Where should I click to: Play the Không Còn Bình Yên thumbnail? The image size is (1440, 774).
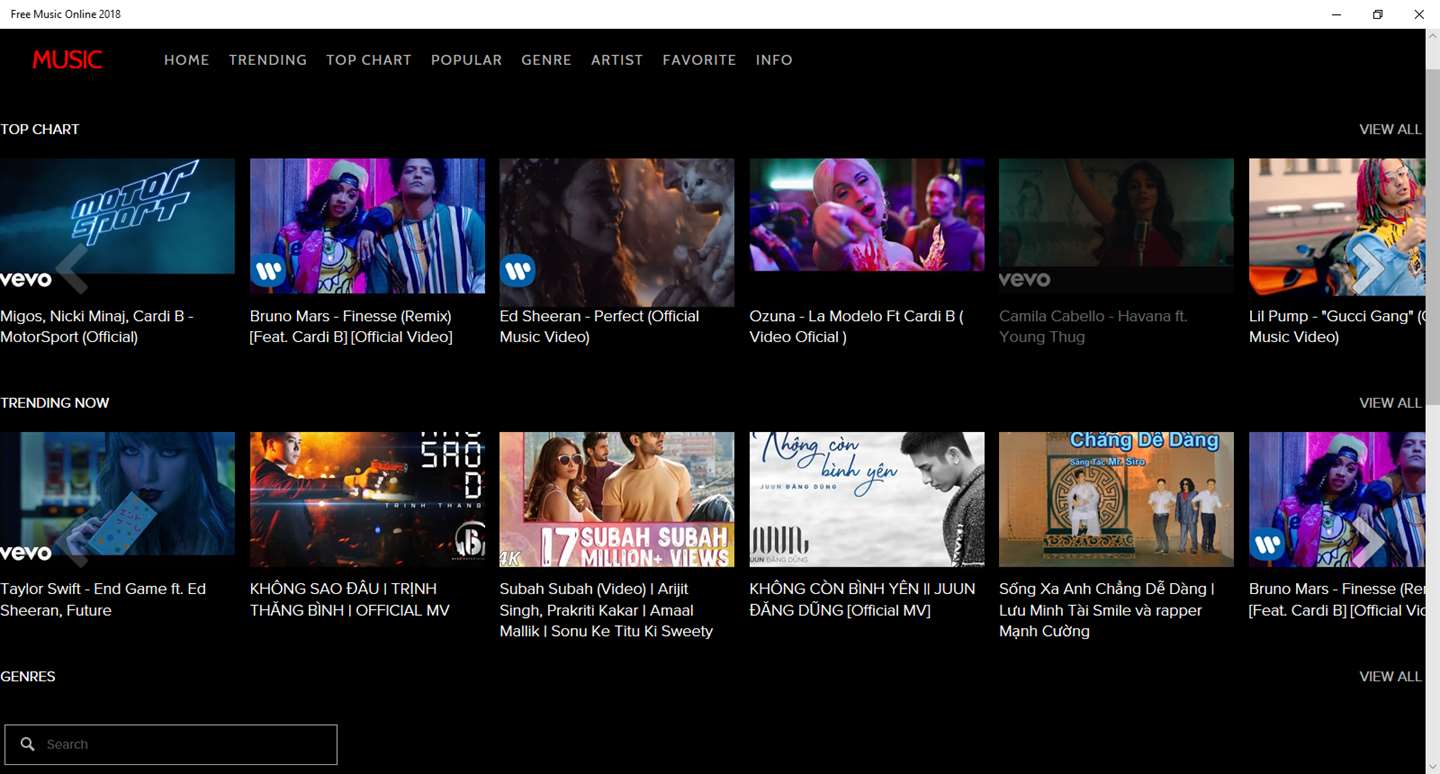[x=867, y=500]
